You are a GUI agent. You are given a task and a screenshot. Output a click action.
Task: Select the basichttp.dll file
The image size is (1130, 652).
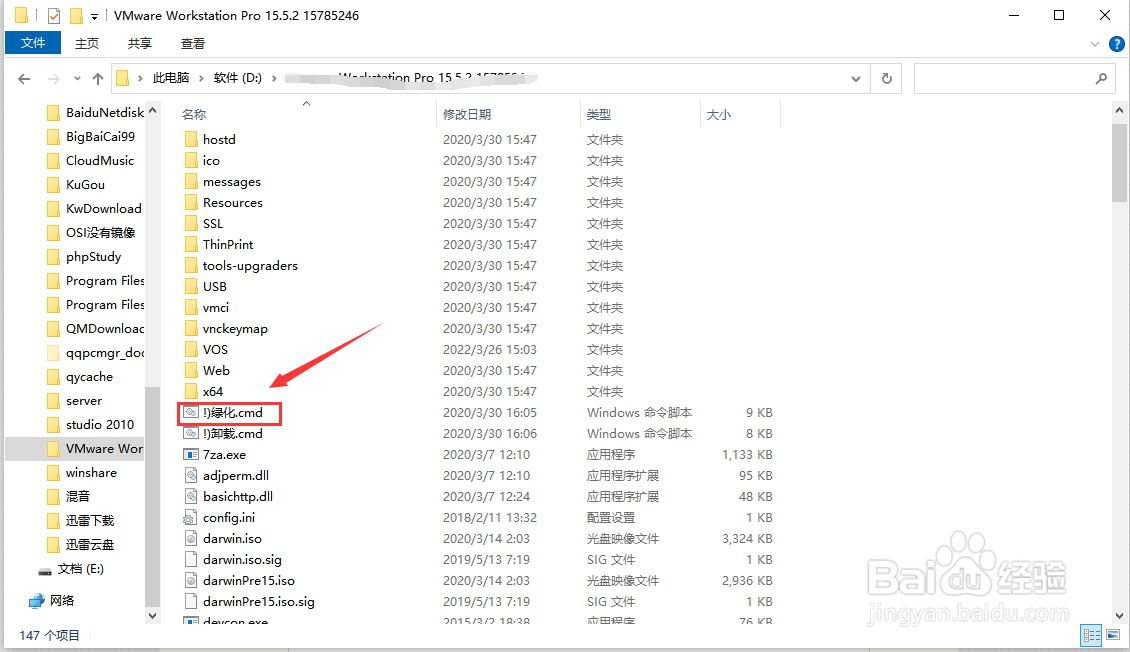point(238,496)
